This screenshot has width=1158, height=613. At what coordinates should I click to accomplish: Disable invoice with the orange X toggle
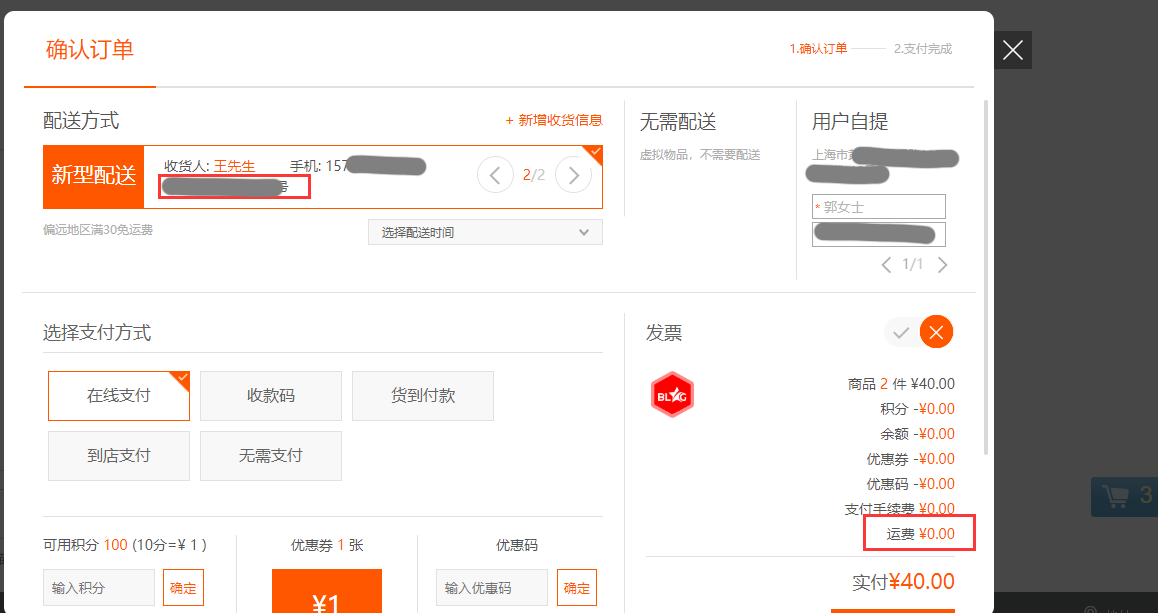(x=937, y=332)
